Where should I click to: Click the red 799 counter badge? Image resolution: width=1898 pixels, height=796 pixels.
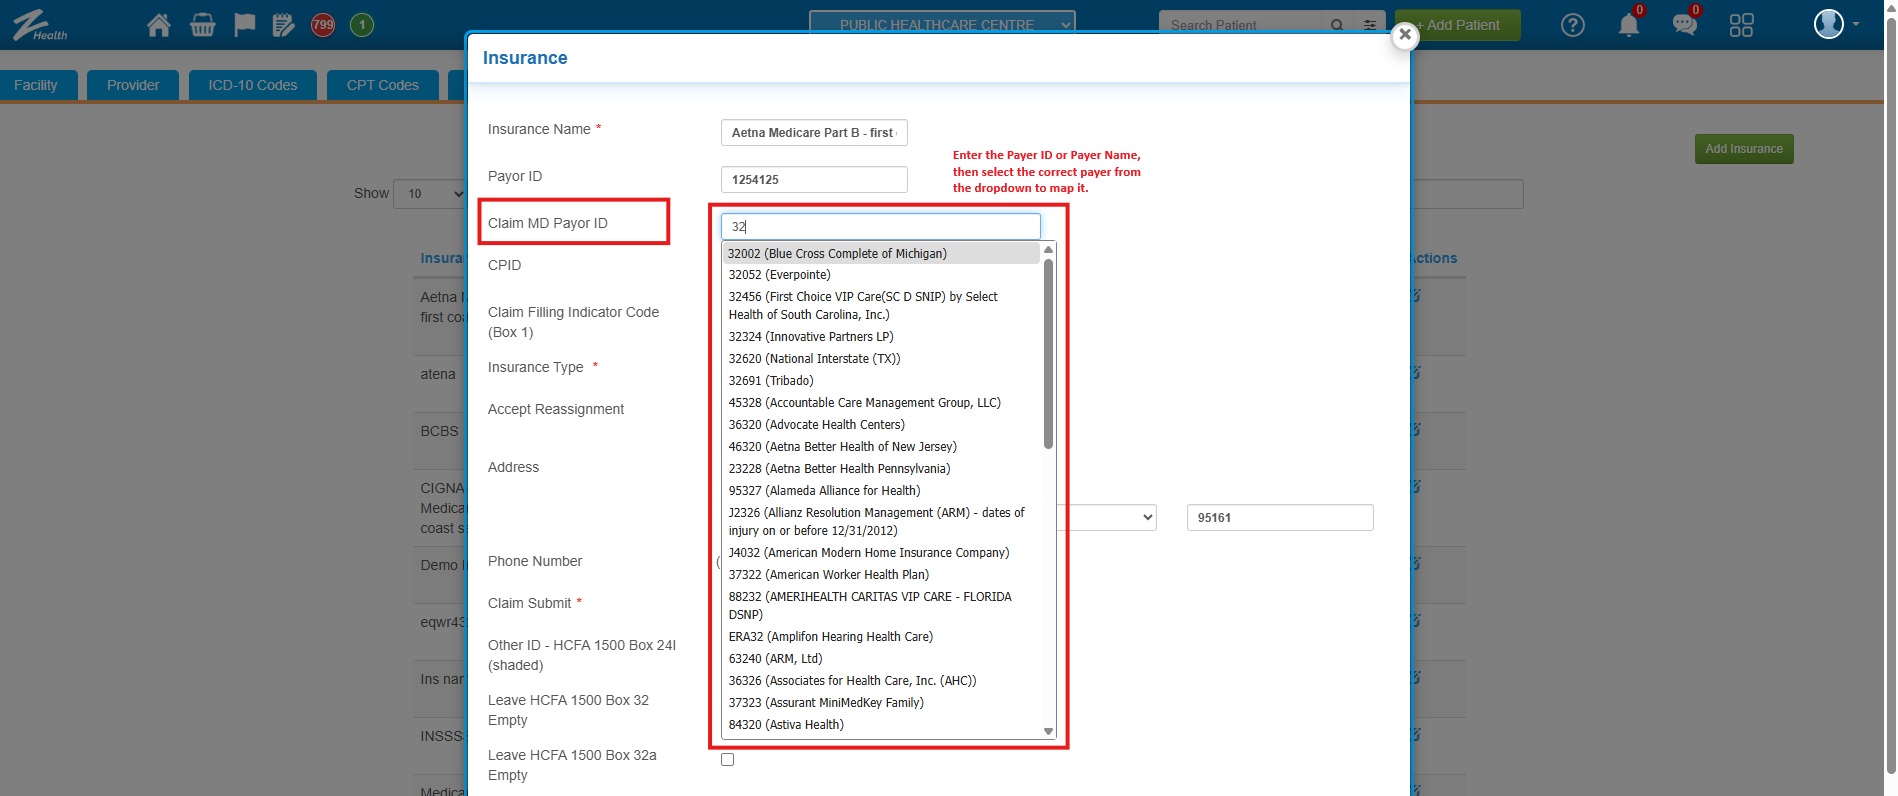click(323, 25)
